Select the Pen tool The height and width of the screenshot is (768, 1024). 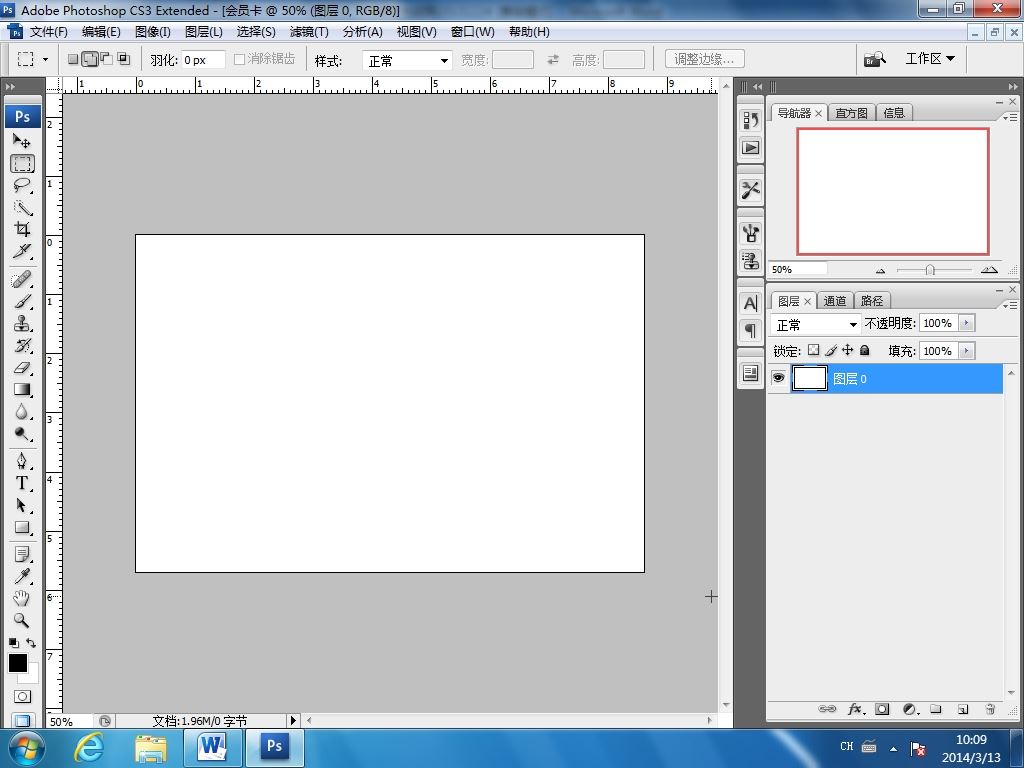click(22, 461)
